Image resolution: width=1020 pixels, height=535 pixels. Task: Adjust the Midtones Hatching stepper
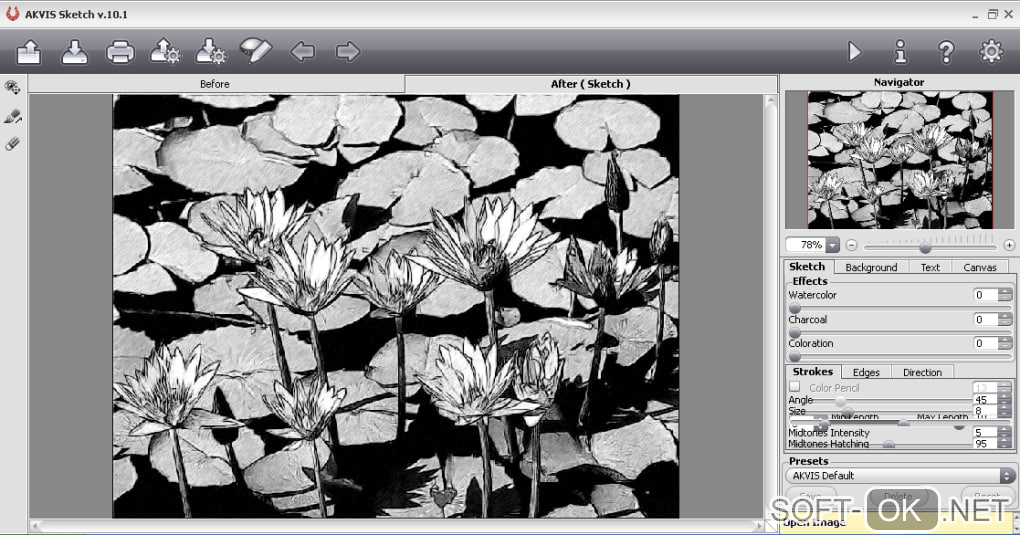1005,443
